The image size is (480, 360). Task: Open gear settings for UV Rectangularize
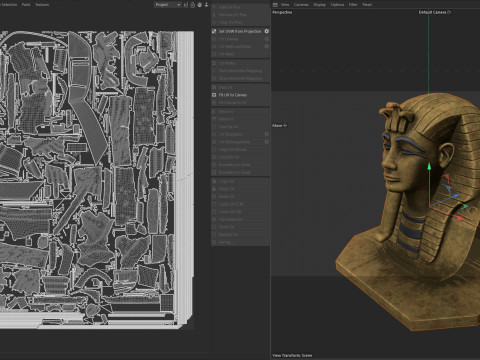point(267,142)
